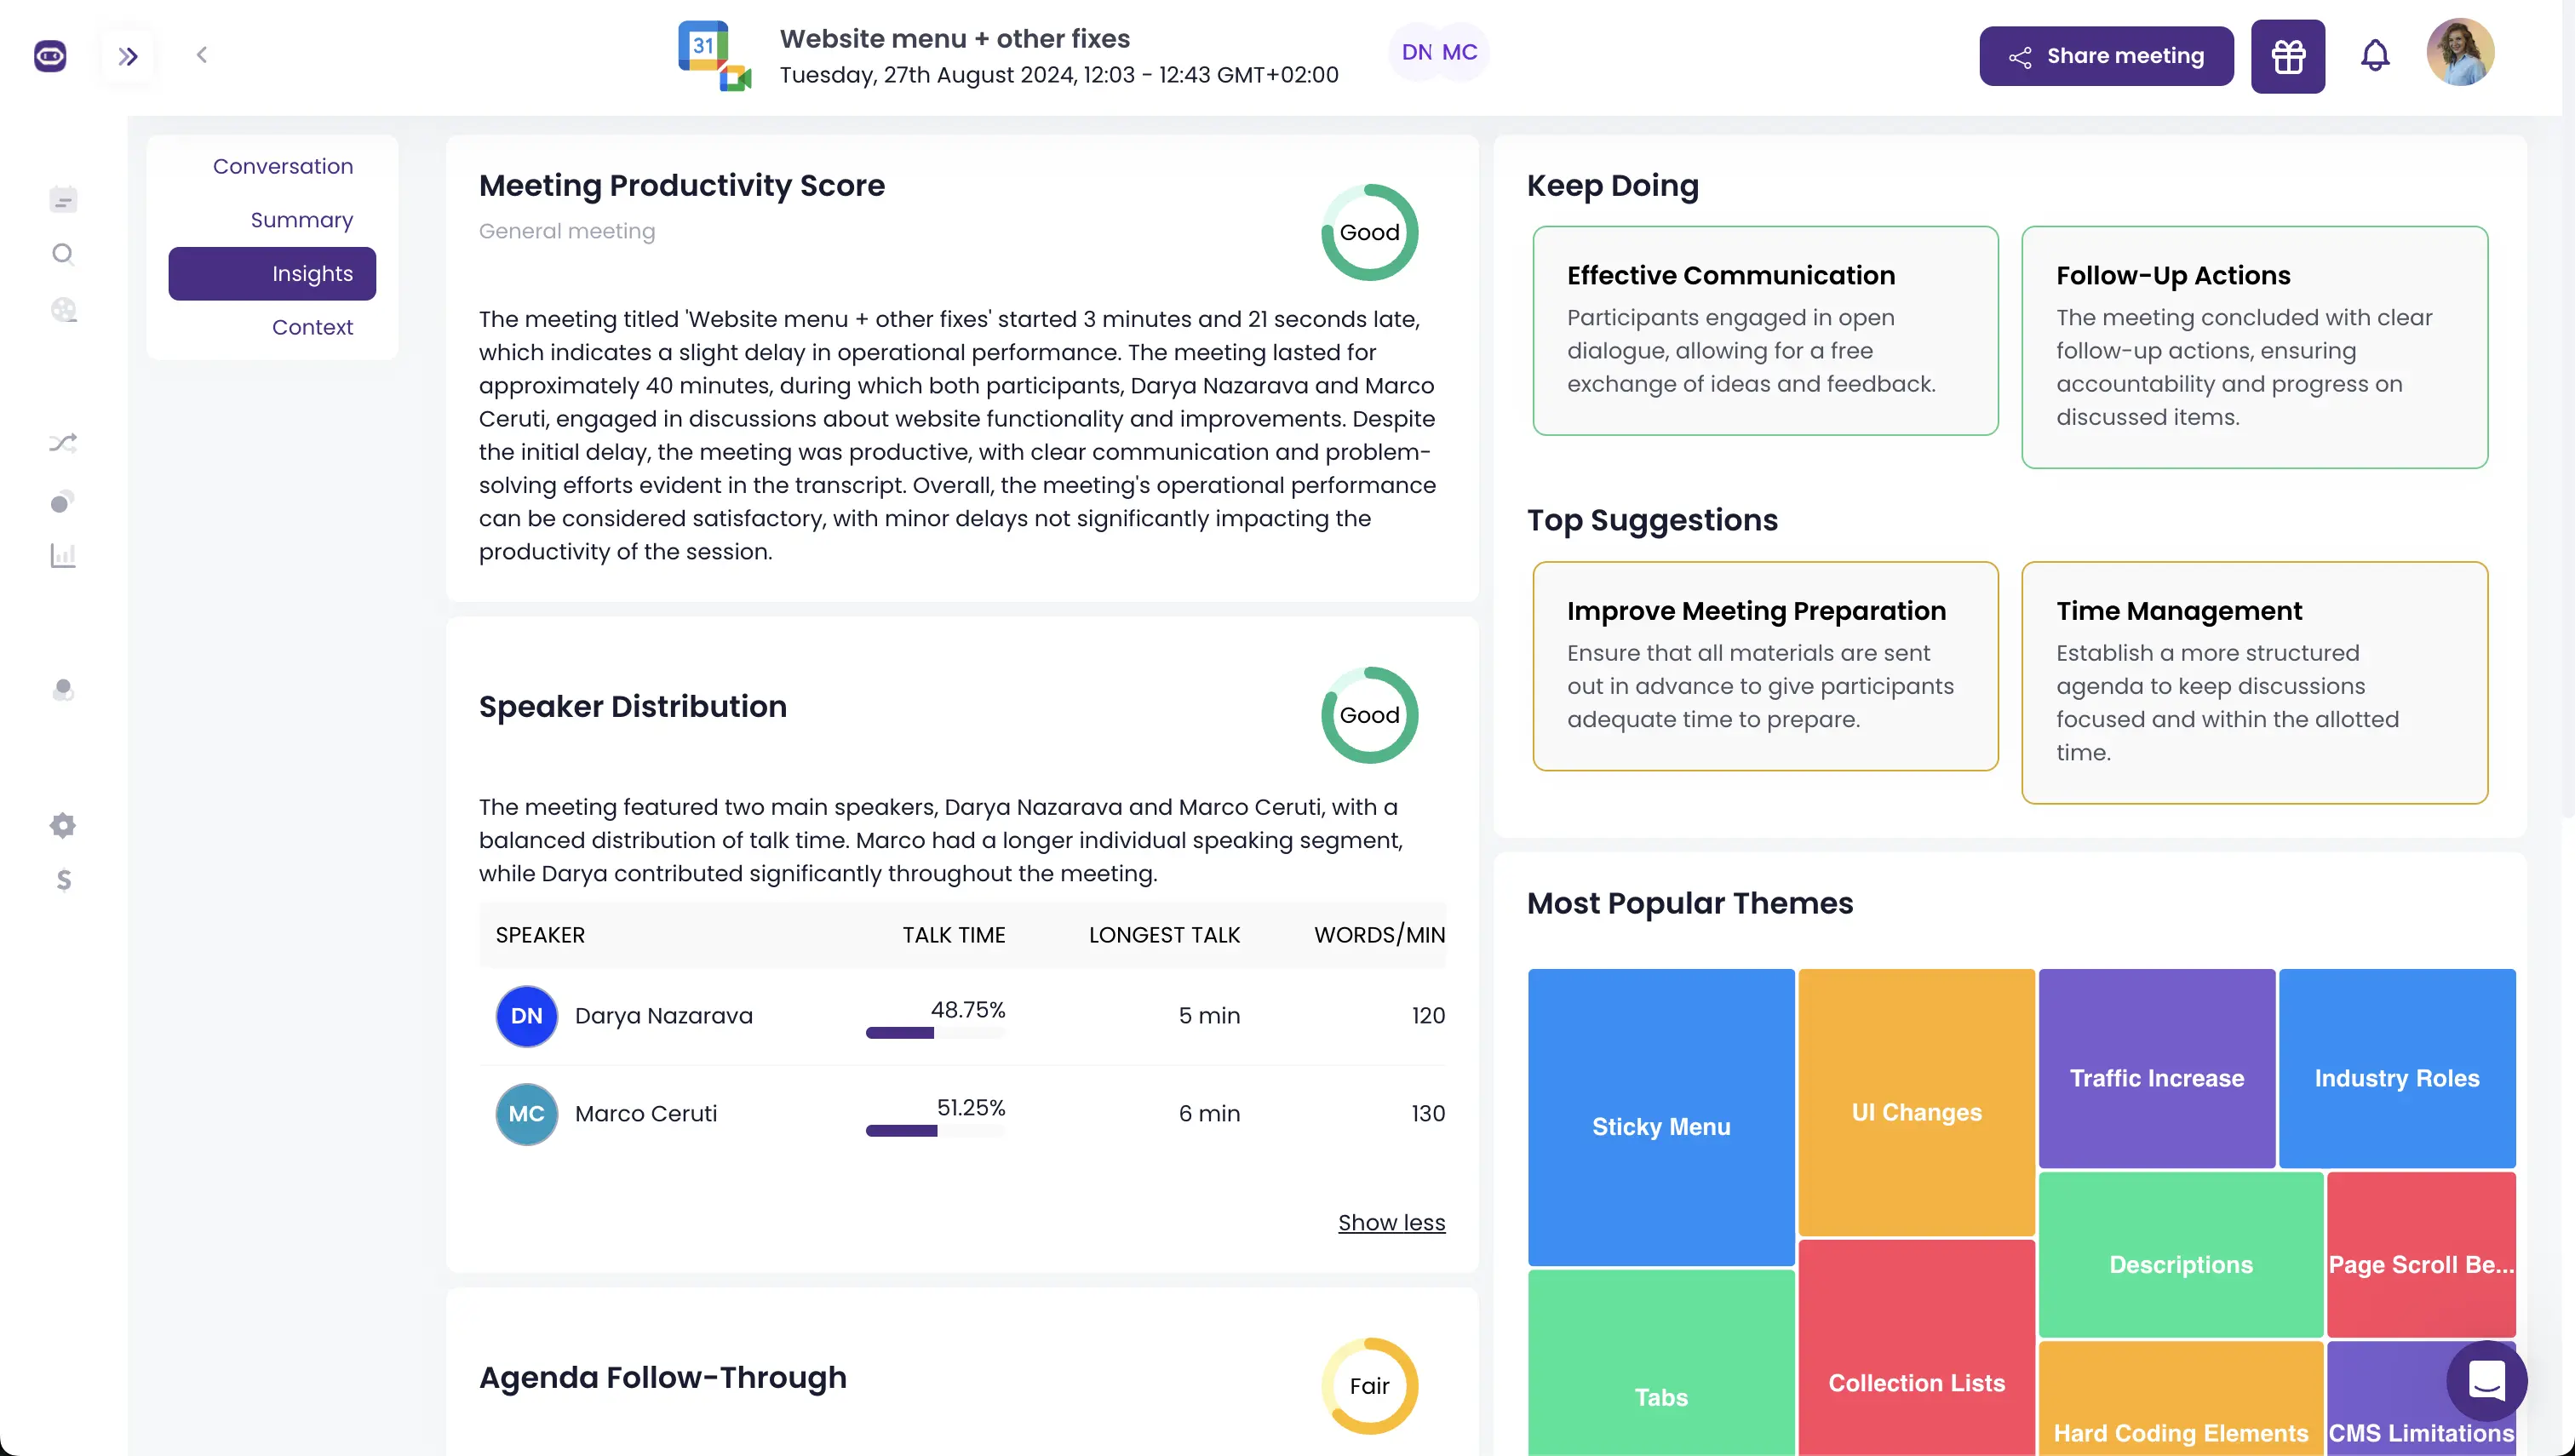Viewport: 2575px width, 1456px height.
Task: Open the notifications bell
Action: tap(2375, 55)
